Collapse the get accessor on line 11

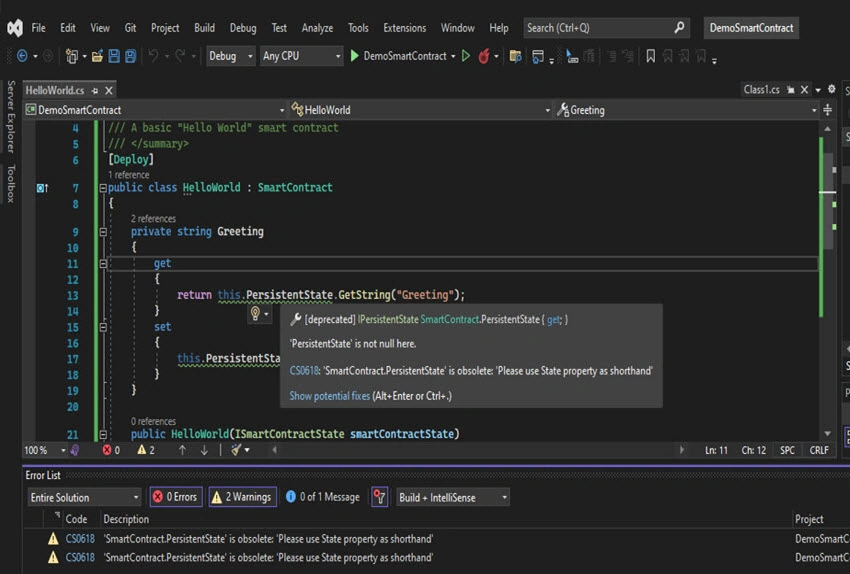[103, 264]
